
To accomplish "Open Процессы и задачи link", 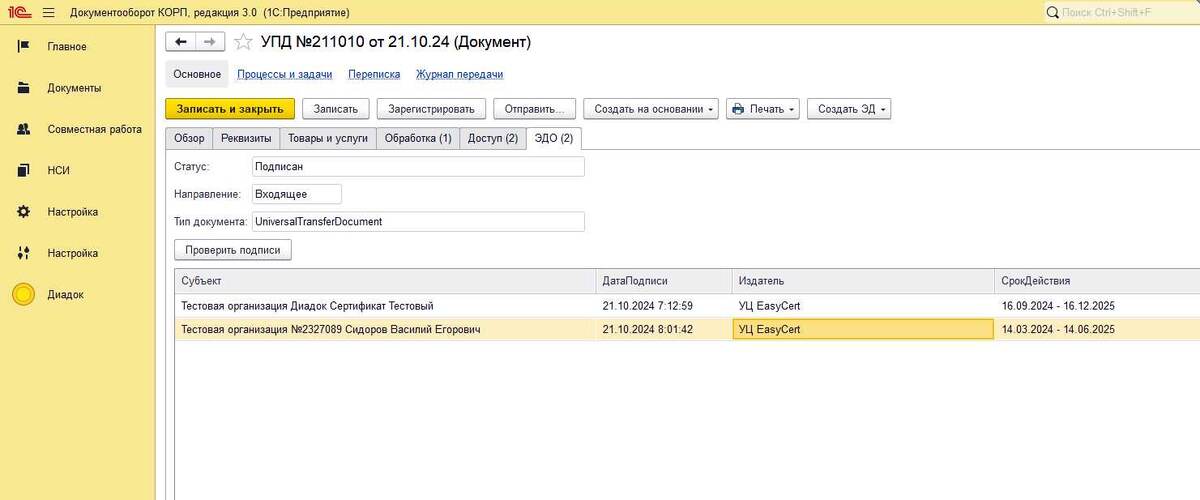I will point(284,74).
